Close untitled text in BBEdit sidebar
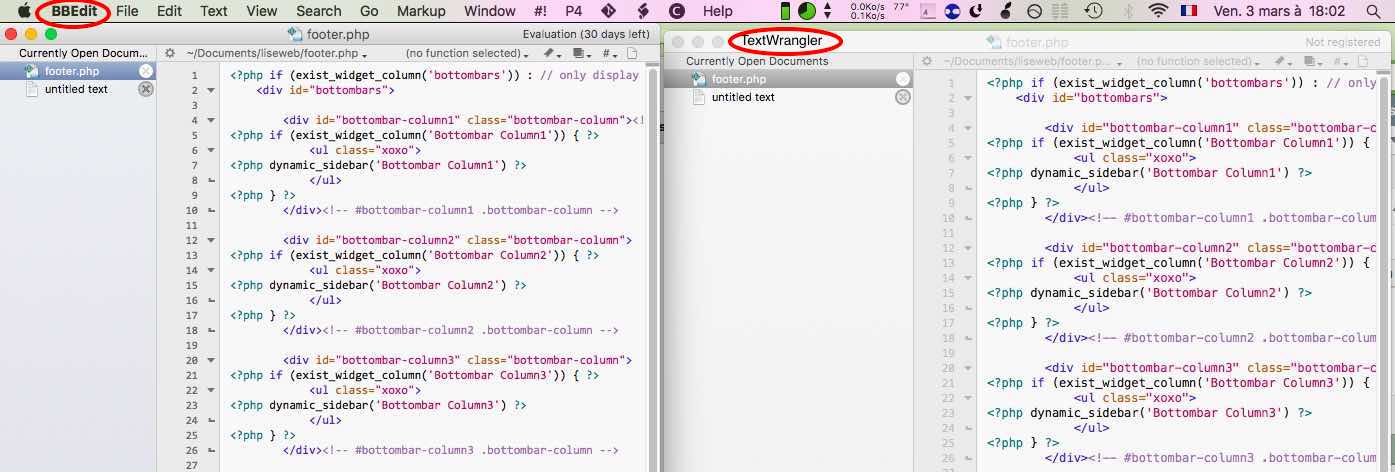Viewport: 1395px width, 472px height. point(146,89)
